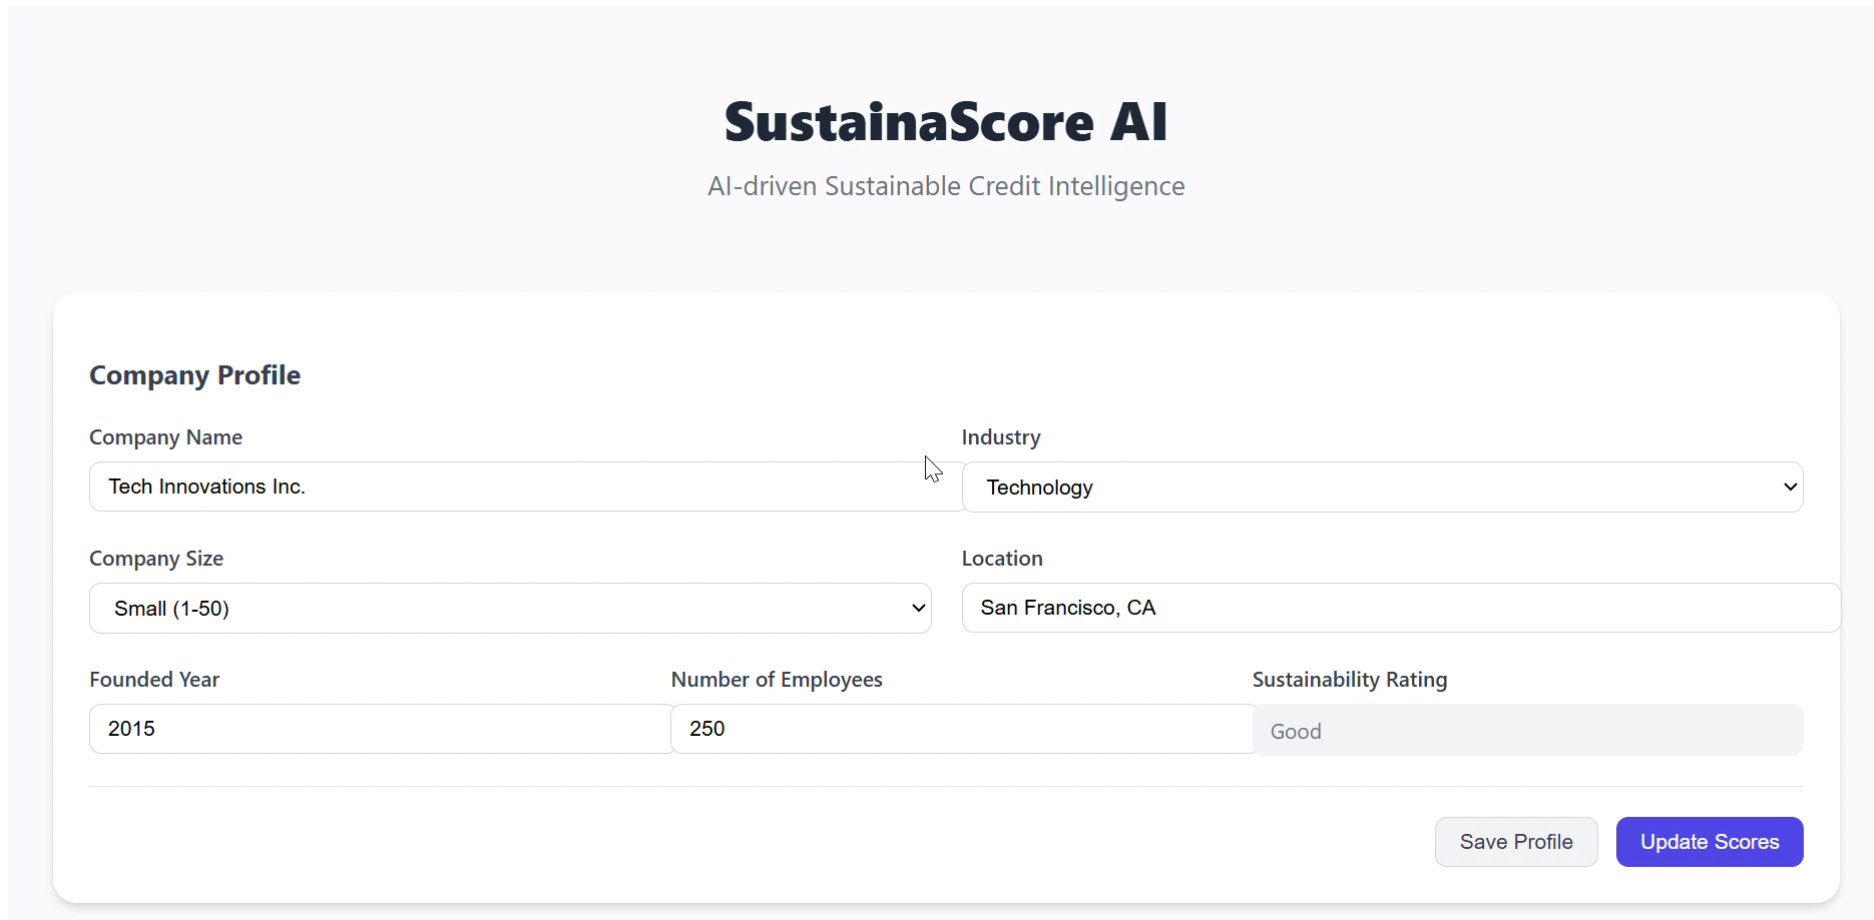Click the Location input with San Francisco
This screenshot has width=1874, height=920.
click(1400, 608)
